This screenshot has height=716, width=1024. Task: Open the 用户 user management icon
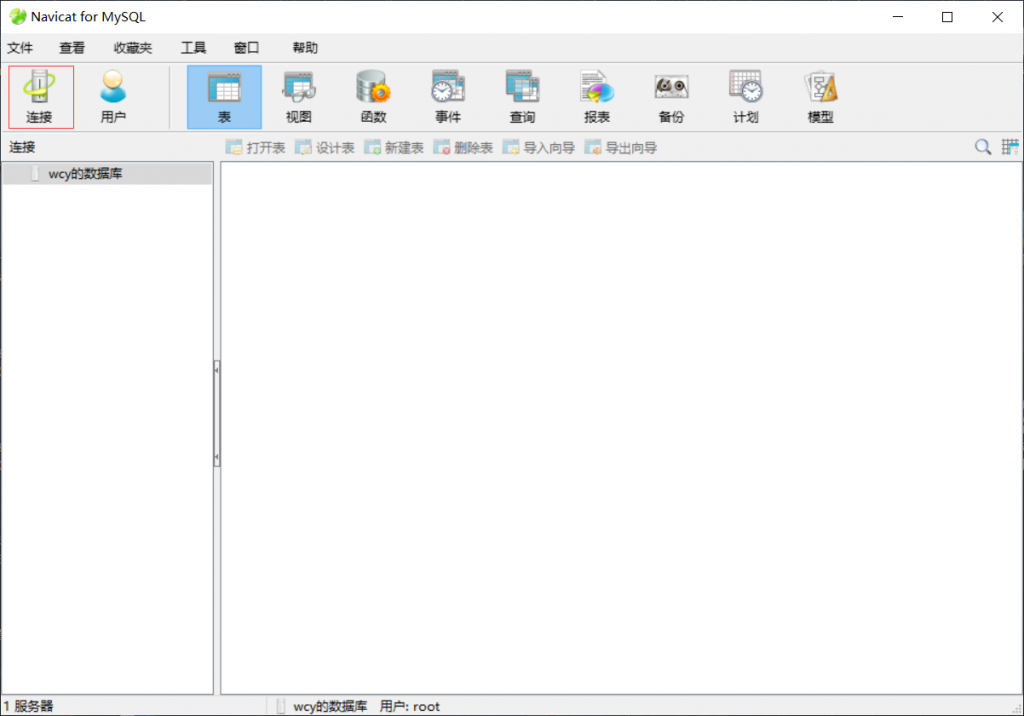[x=113, y=97]
